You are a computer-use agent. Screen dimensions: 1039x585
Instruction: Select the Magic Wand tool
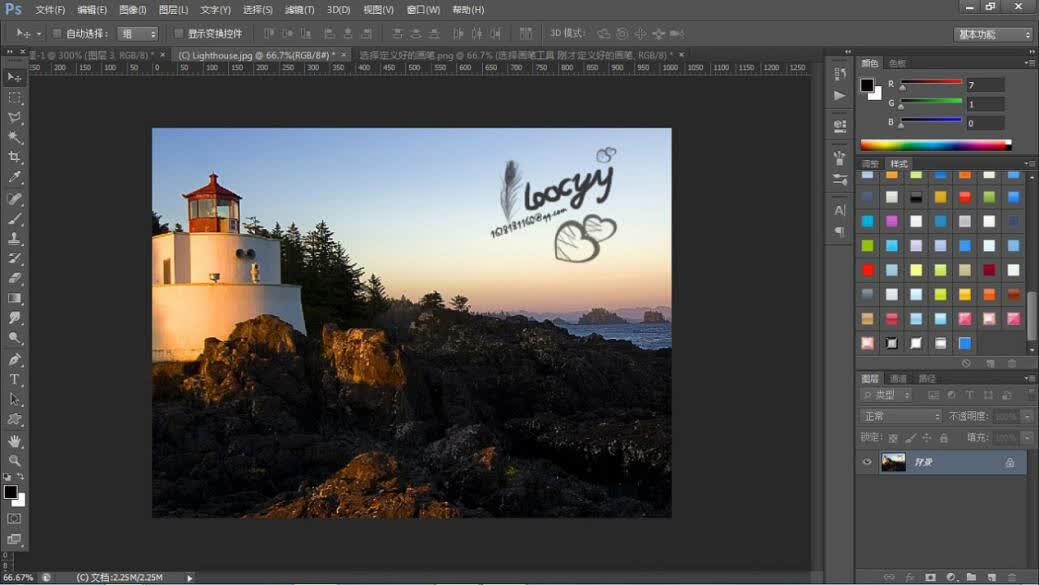14,137
